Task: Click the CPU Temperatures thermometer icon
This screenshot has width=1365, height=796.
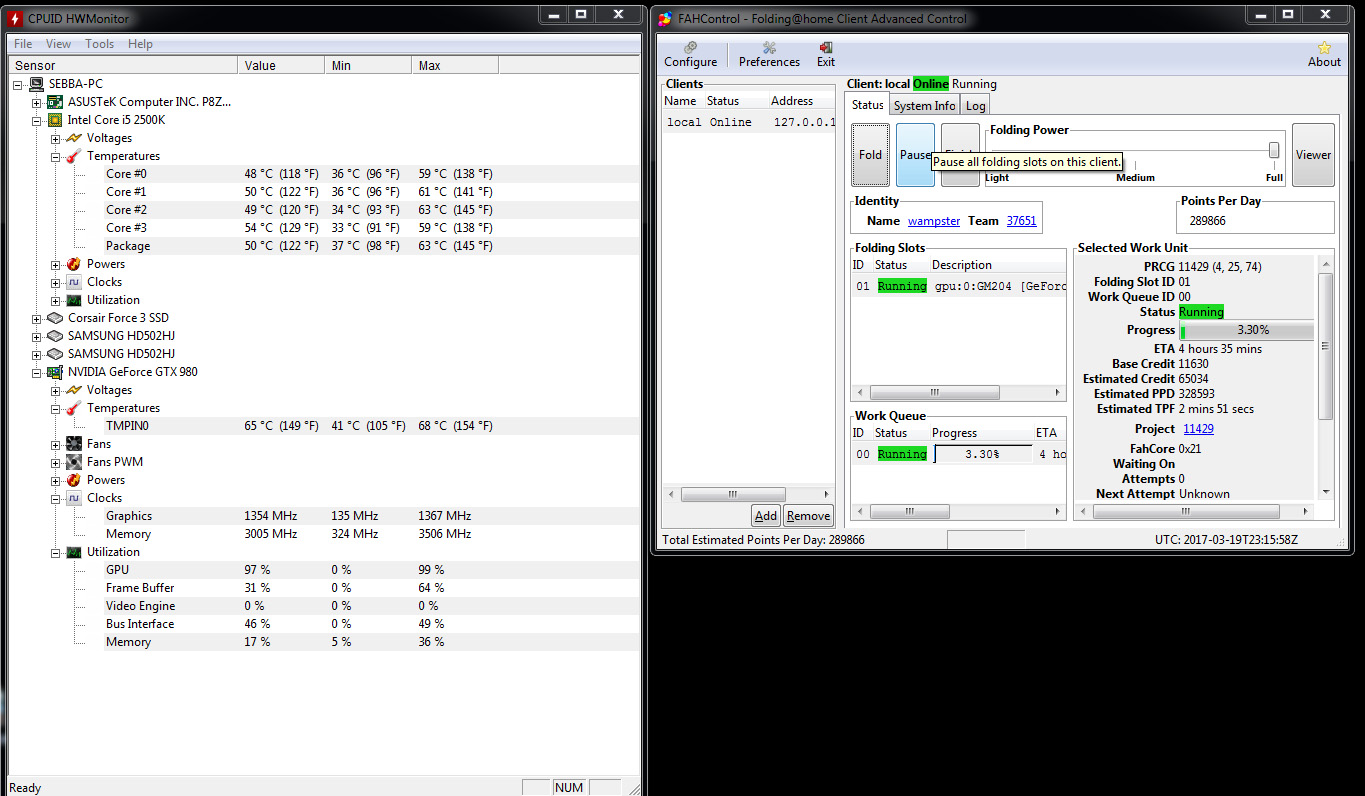Action: [x=74, y=156]
